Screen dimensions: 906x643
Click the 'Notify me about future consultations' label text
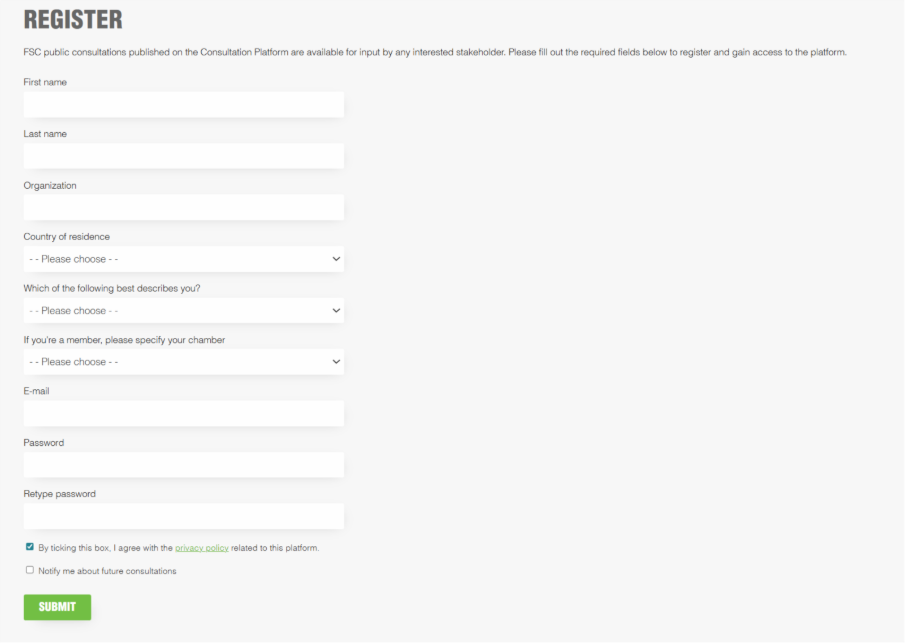point(107,571)
